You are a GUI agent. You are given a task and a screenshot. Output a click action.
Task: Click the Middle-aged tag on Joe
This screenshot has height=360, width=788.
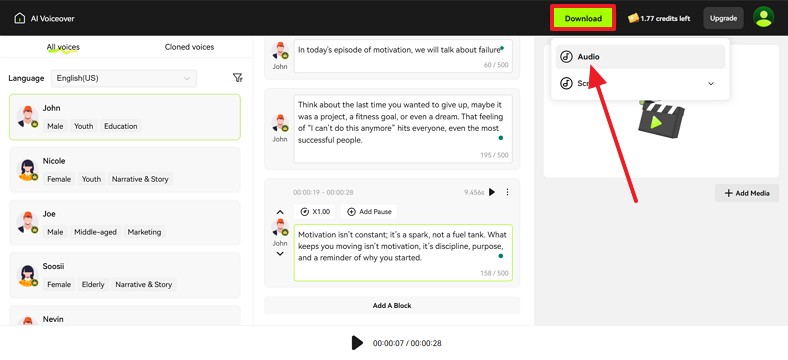click(x=95, y=232)
